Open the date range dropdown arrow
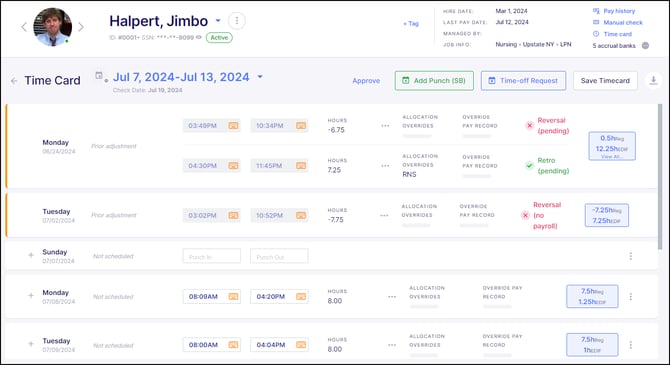Screen dimensions: 670x365 [x=260, y=77]
